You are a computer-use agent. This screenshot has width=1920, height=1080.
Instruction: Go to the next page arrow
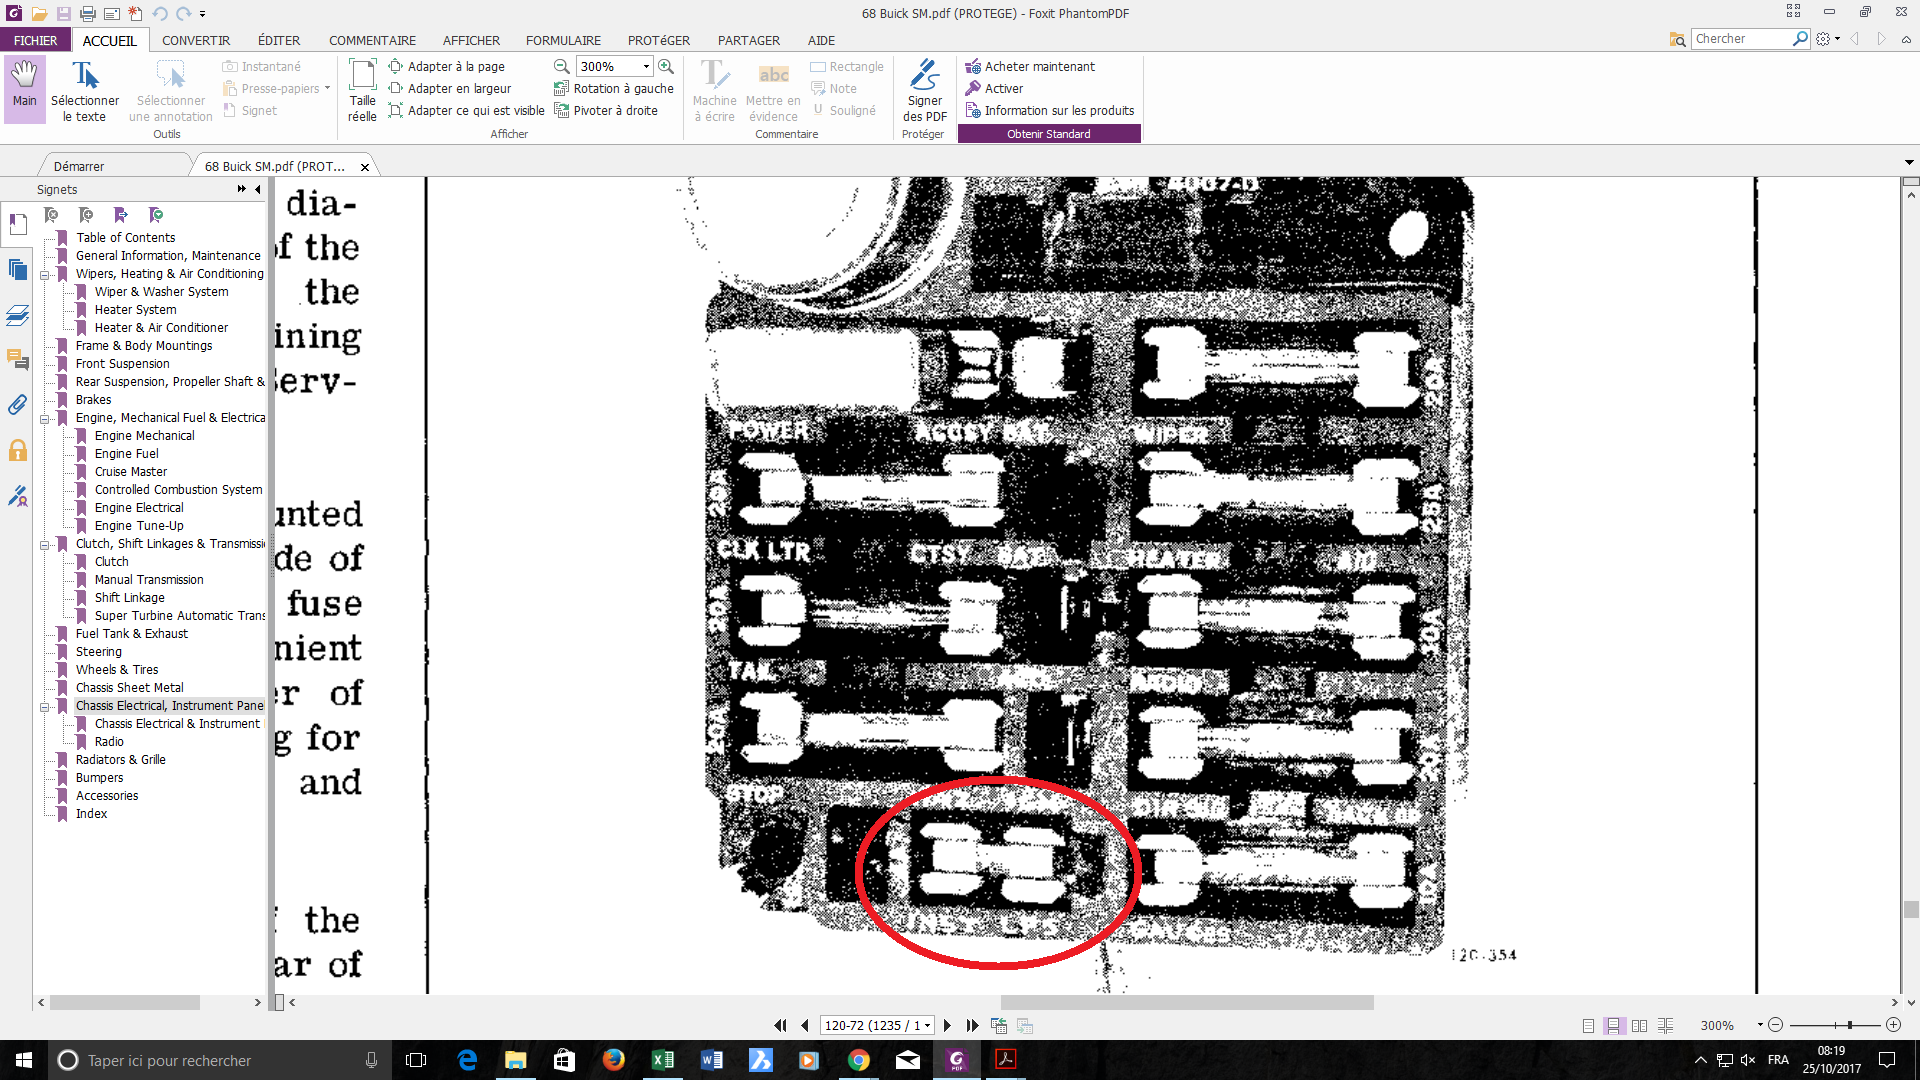[x=947, y=1025]
